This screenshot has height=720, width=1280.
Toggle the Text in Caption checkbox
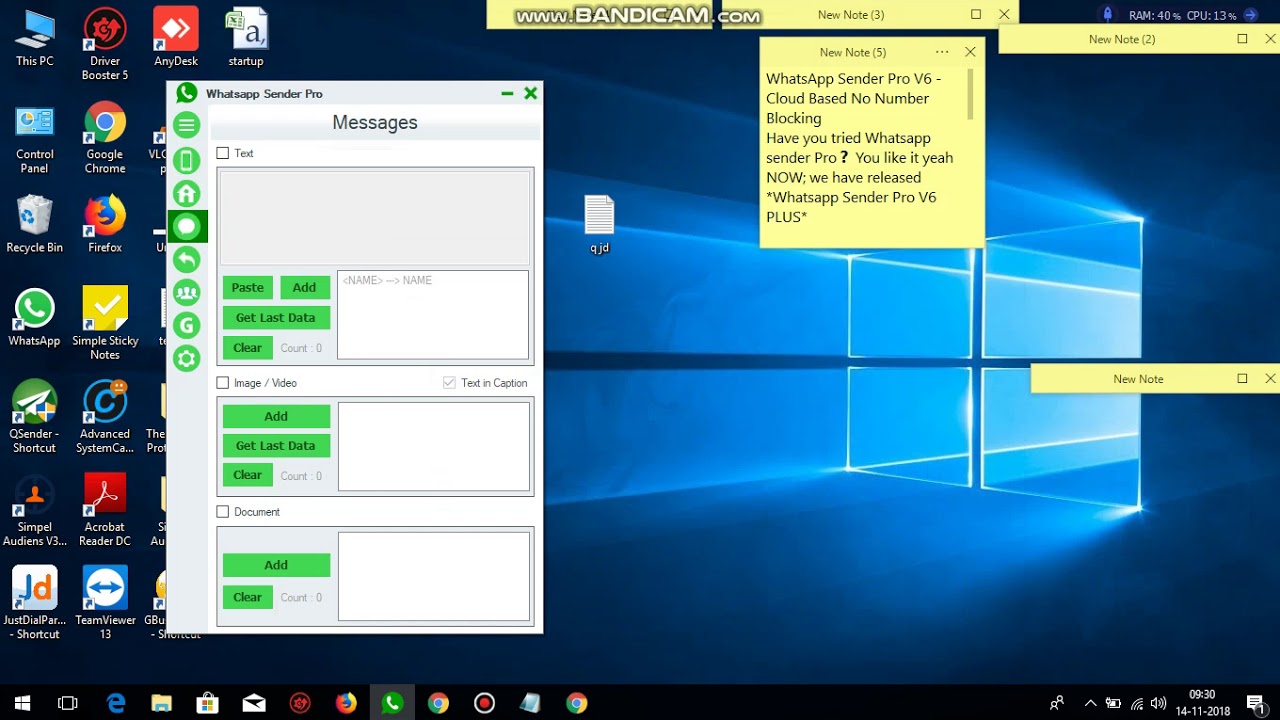pos(449,383)
